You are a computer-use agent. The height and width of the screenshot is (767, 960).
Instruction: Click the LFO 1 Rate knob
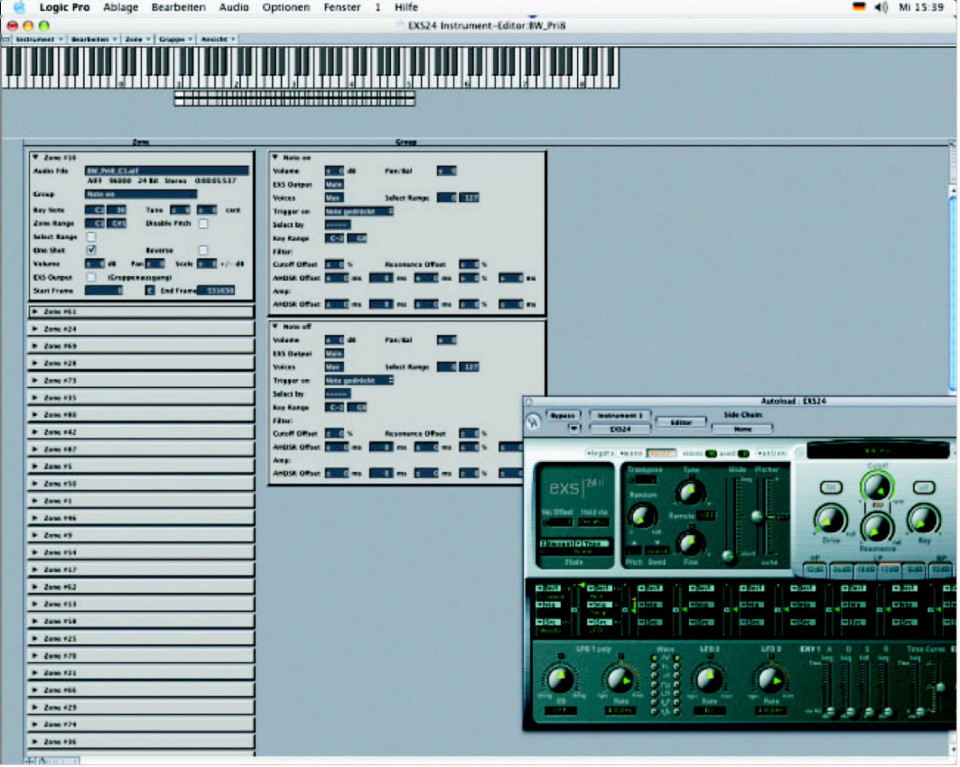tap(620, 680)
